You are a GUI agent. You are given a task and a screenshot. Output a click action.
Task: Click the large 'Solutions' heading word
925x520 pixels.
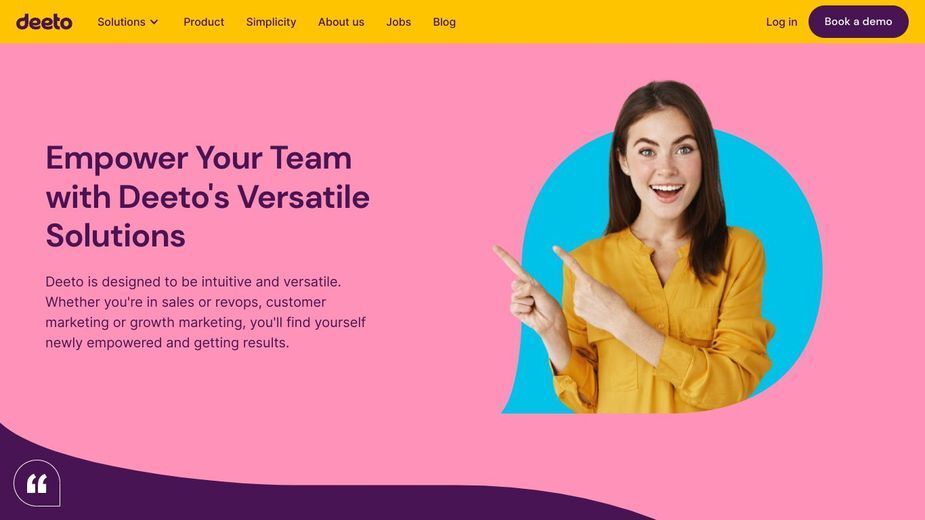pyautogui.click(x=116, y=236)
